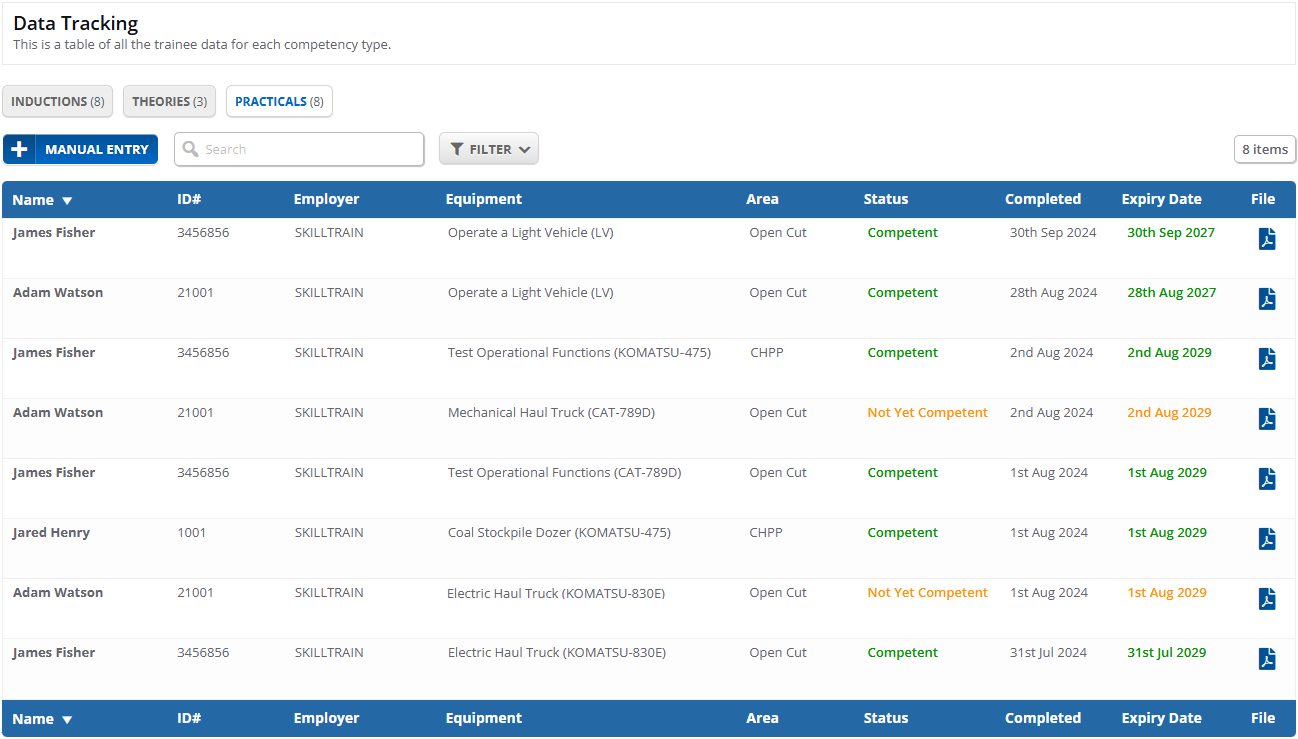Click the plus icon on Manual Entry
This screenshot has width=1298, height=739.
19,148
